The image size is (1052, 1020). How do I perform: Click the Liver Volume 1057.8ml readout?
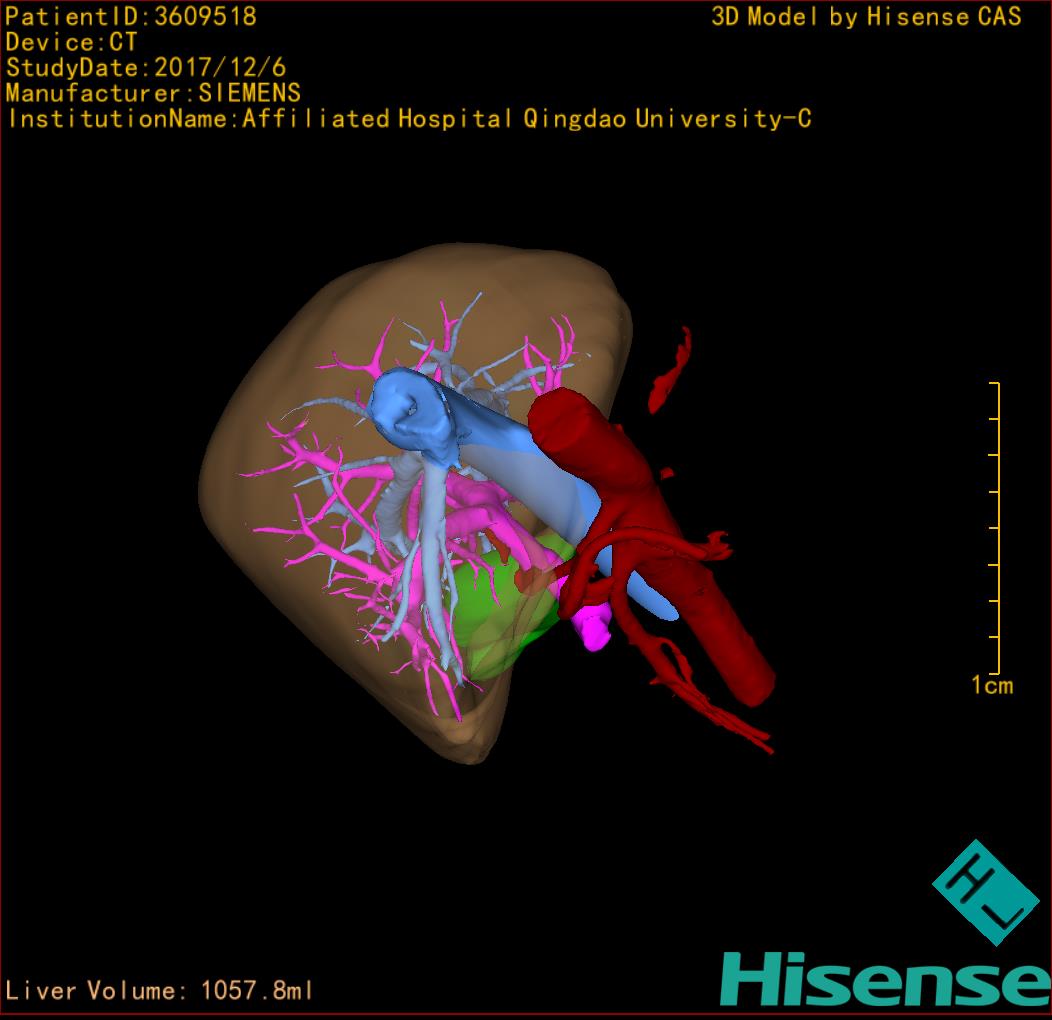coord(160,991)
